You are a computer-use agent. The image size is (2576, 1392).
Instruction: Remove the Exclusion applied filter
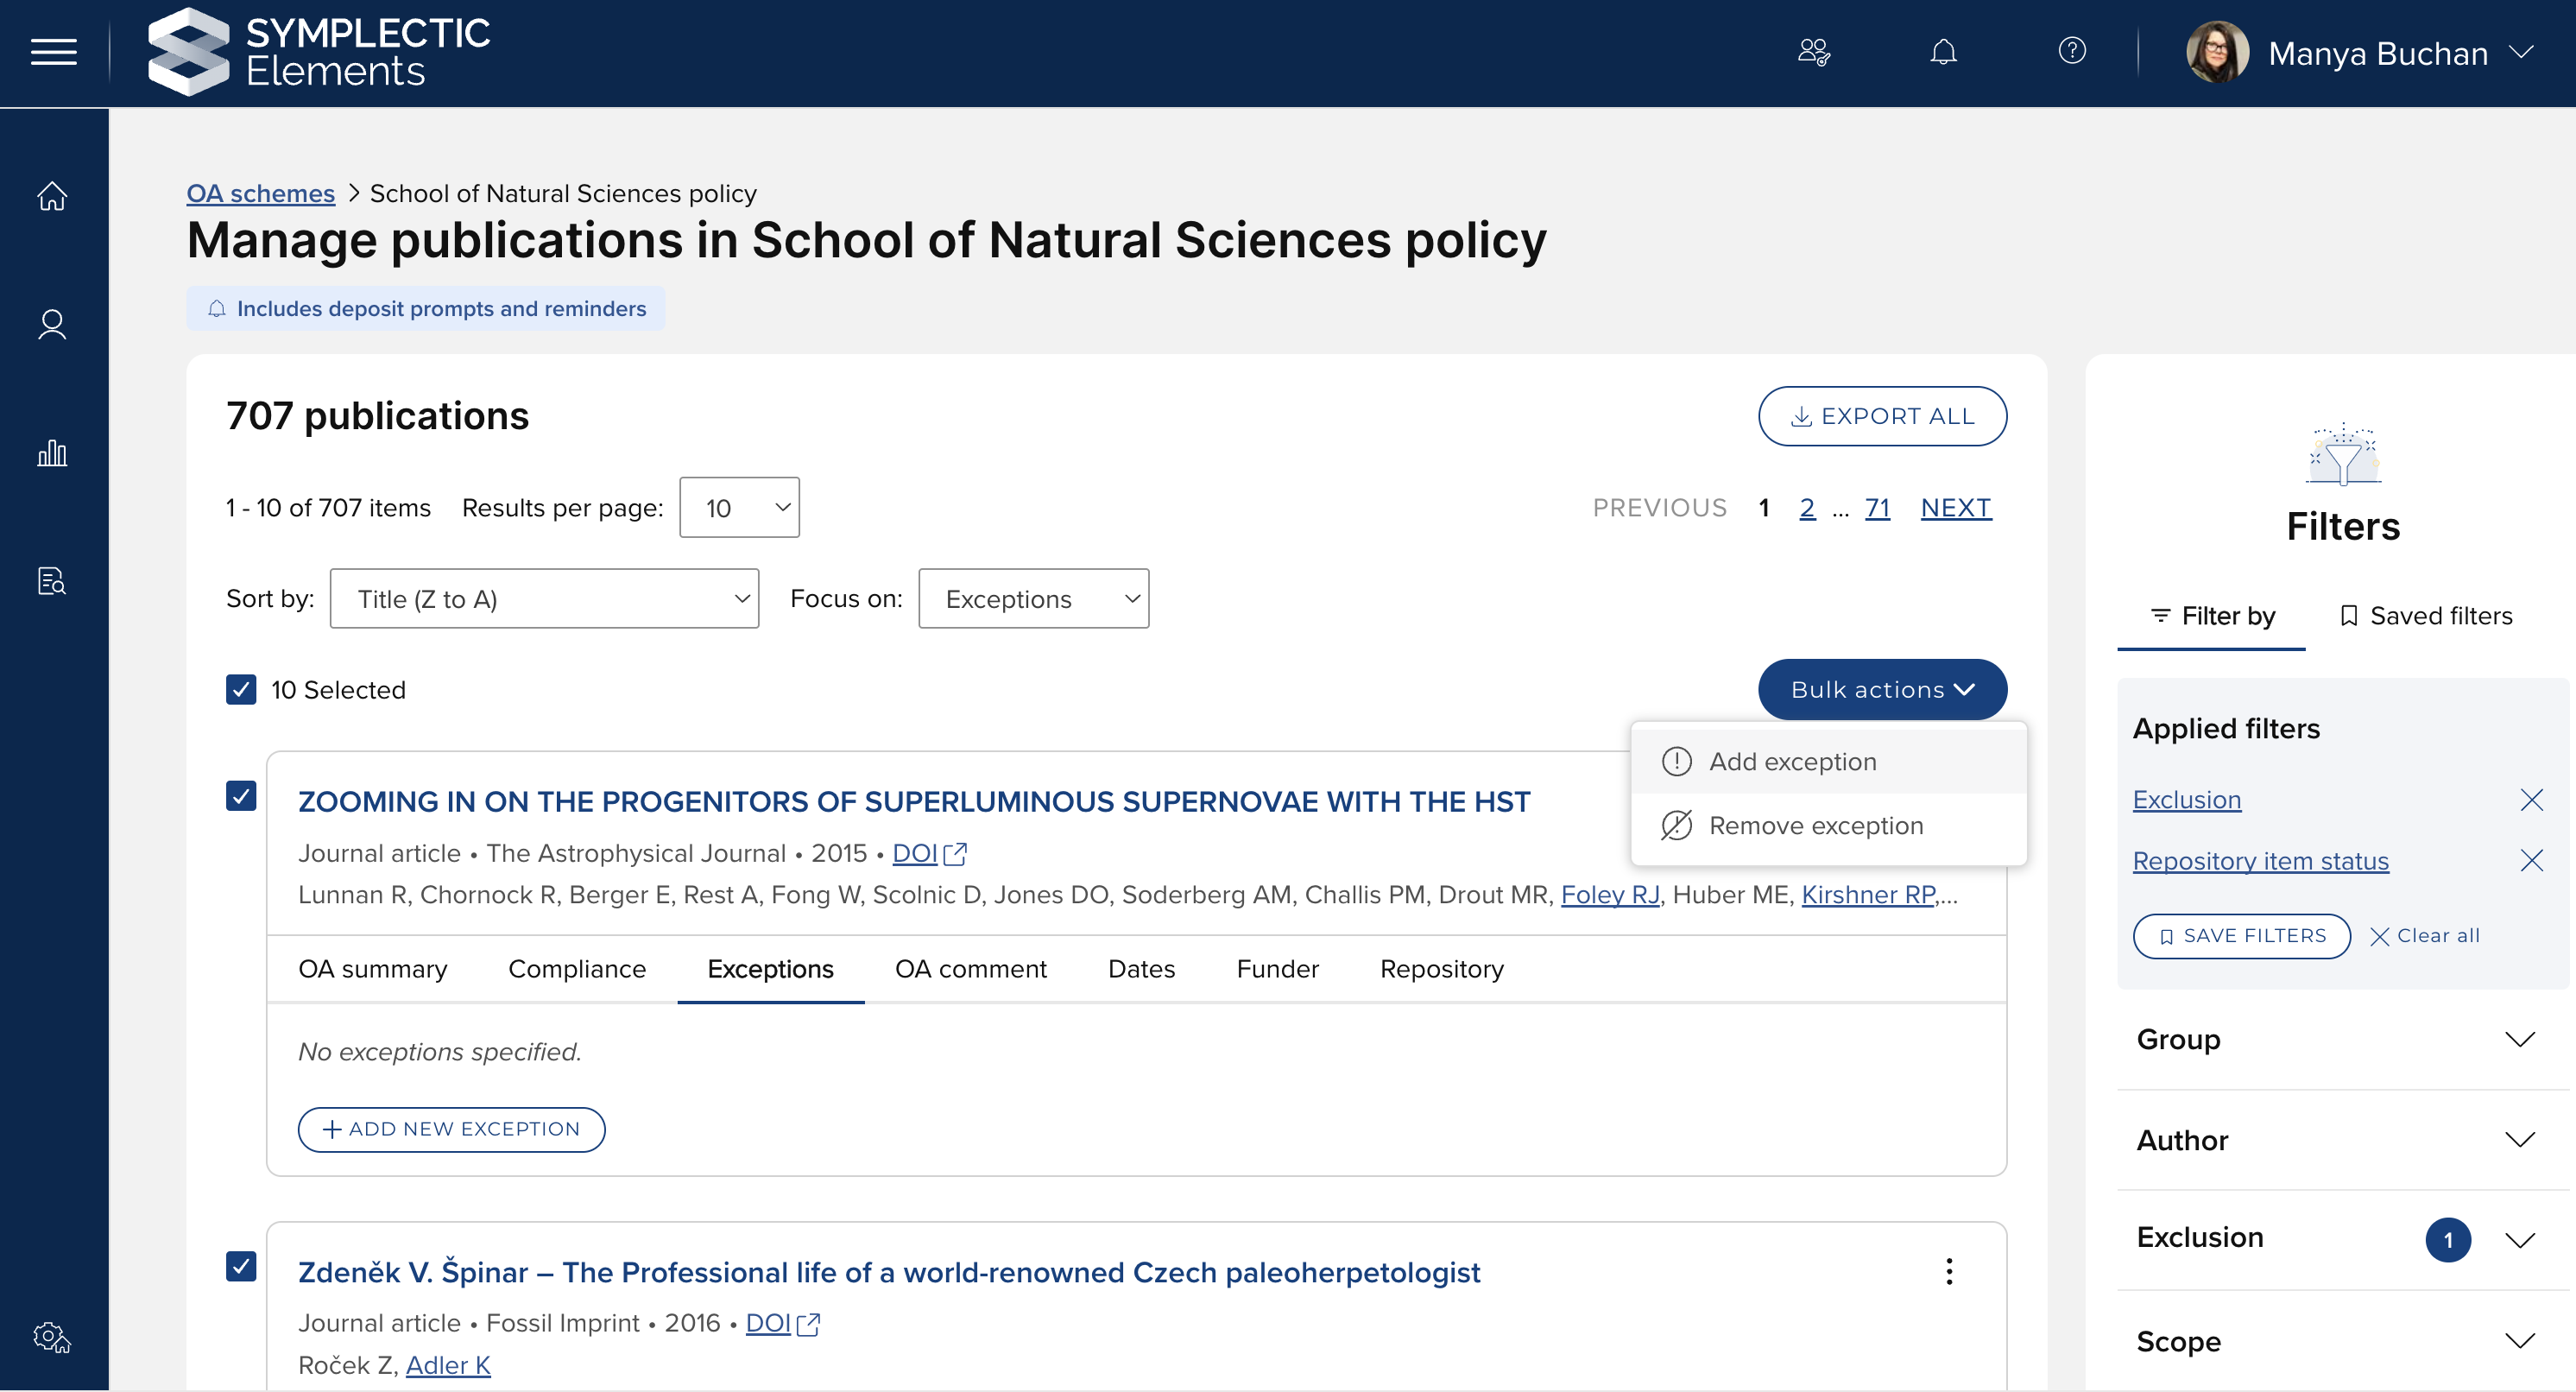(x=2530, y=800)
